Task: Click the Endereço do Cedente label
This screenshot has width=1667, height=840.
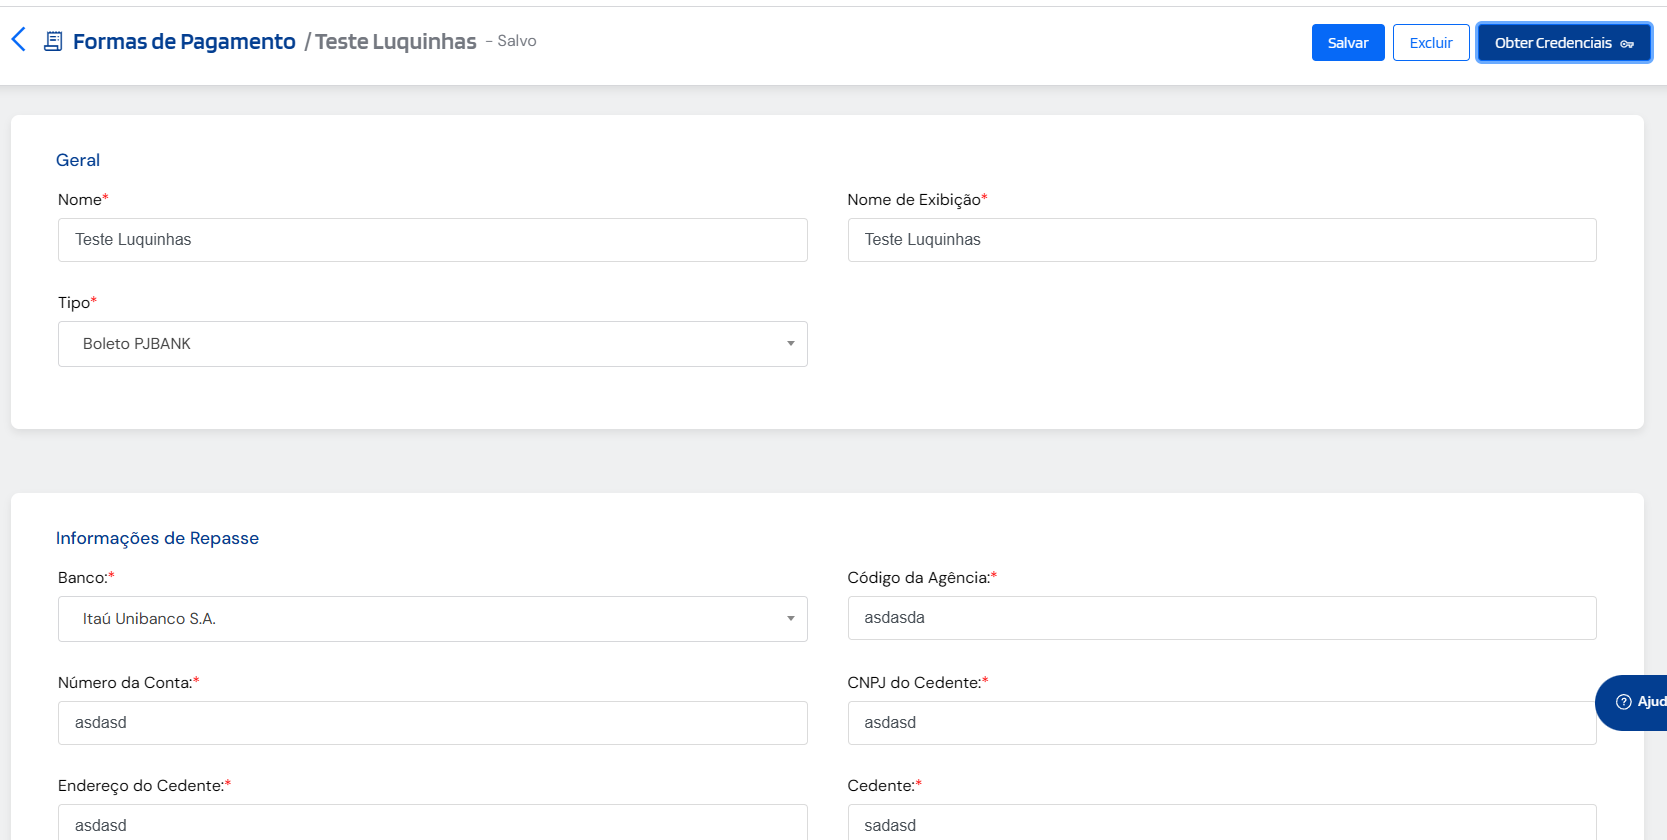Action: (144, 785)
